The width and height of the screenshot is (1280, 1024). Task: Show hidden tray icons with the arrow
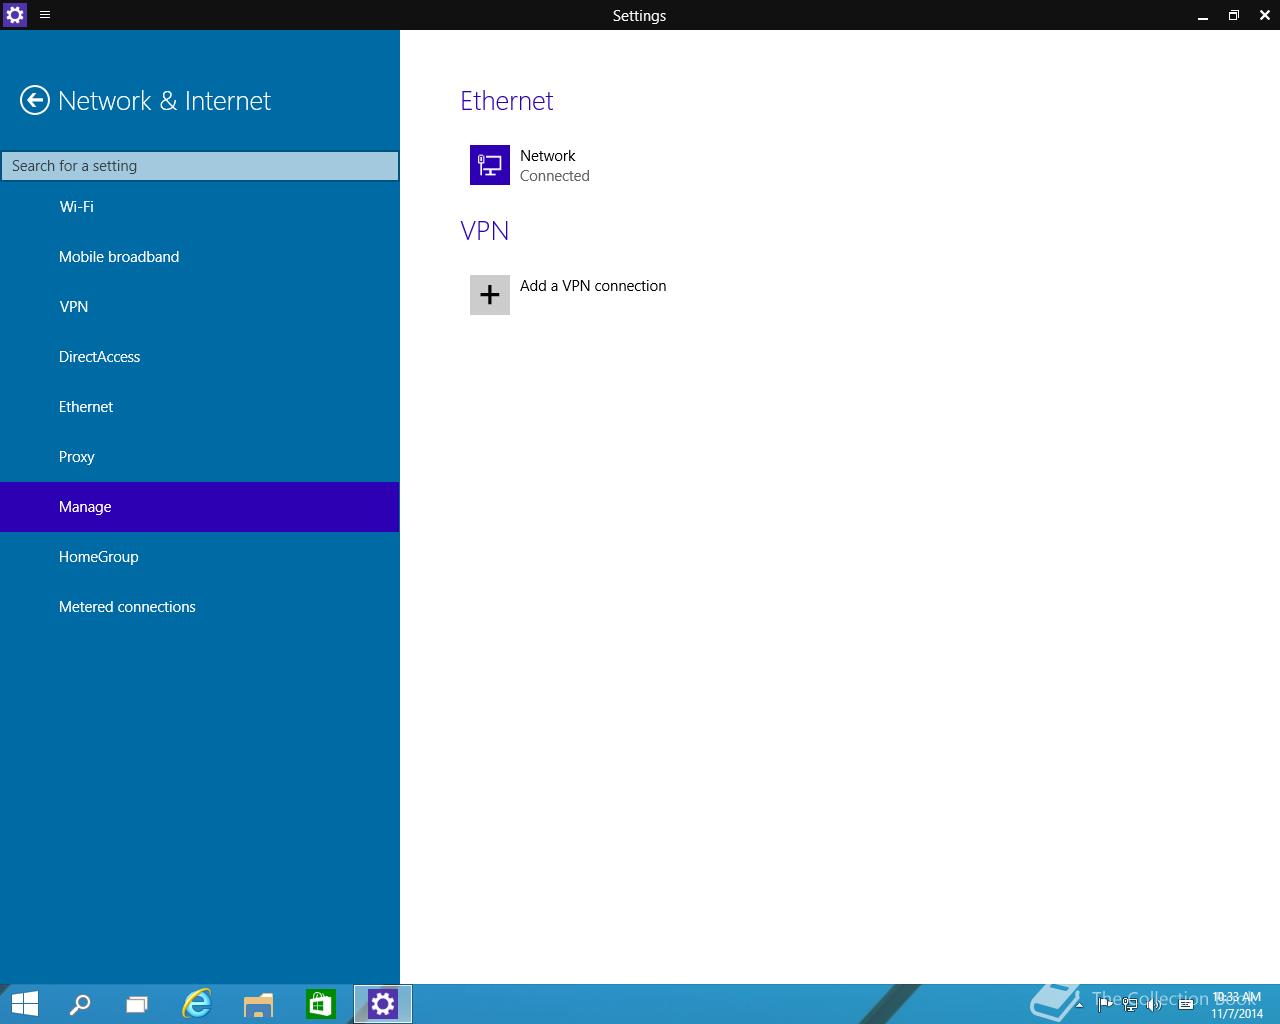(x=1079, y=1005)
